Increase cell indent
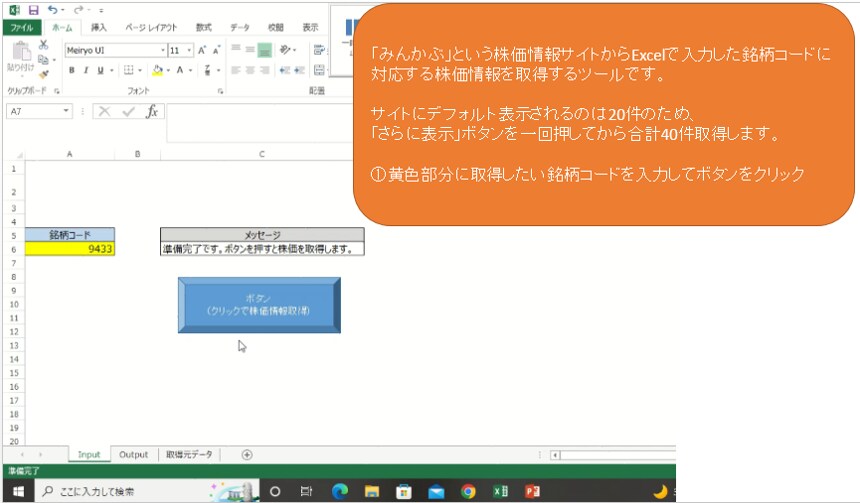The image size is (860, 503). (x=299, y=70)
